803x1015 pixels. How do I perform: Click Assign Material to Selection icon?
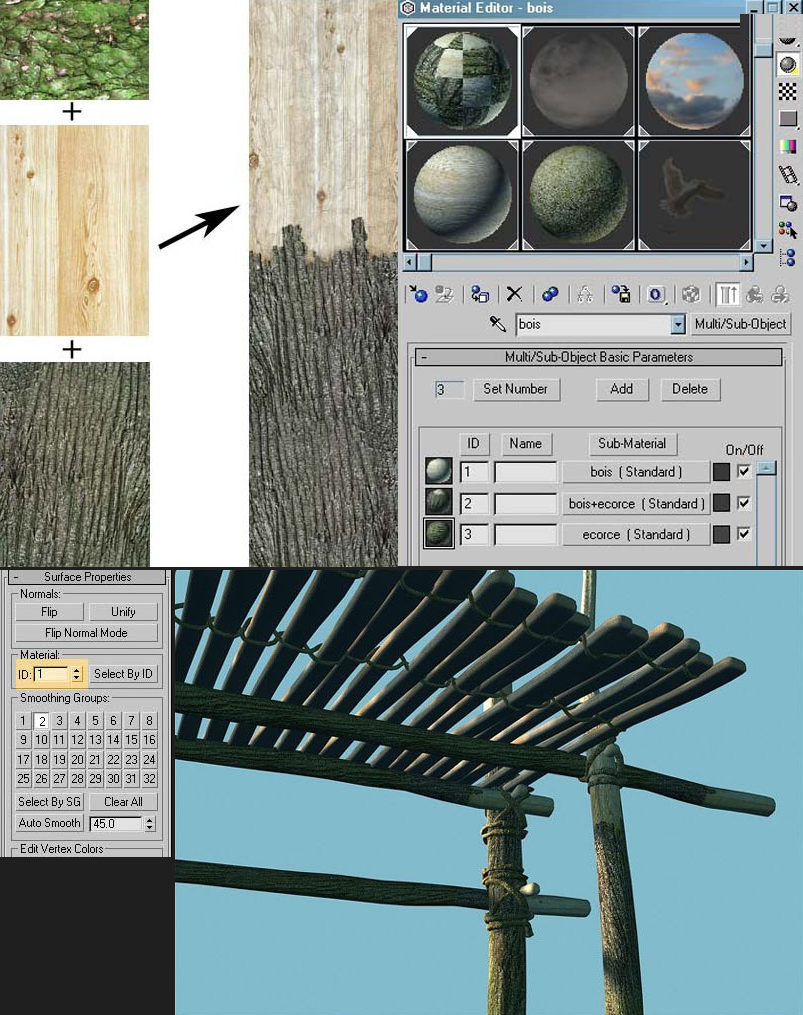(x=479, y=295)
